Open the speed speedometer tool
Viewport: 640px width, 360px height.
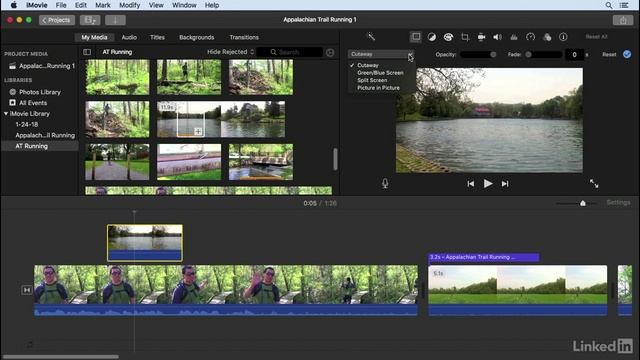click(x=530, y=37)
